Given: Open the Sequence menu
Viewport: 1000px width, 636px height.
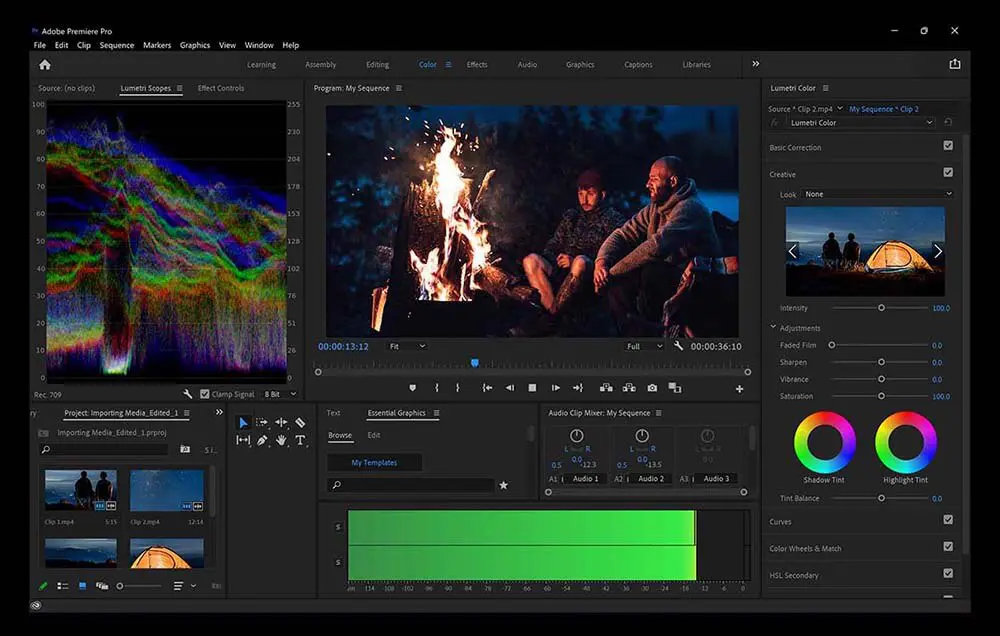Looking at the screenshot, I should pos(117,45).
